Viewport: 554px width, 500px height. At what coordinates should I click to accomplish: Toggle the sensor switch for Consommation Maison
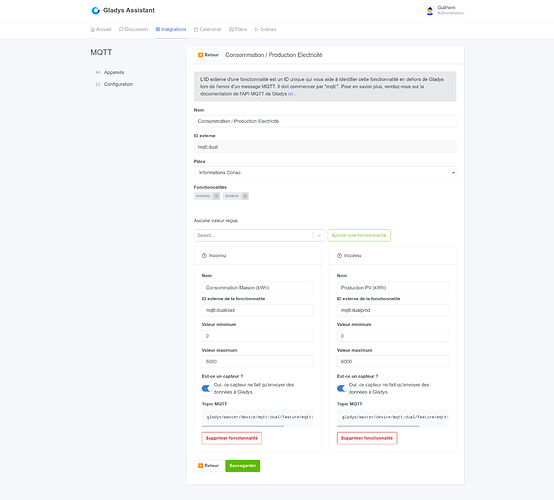[x=207, y=388]
